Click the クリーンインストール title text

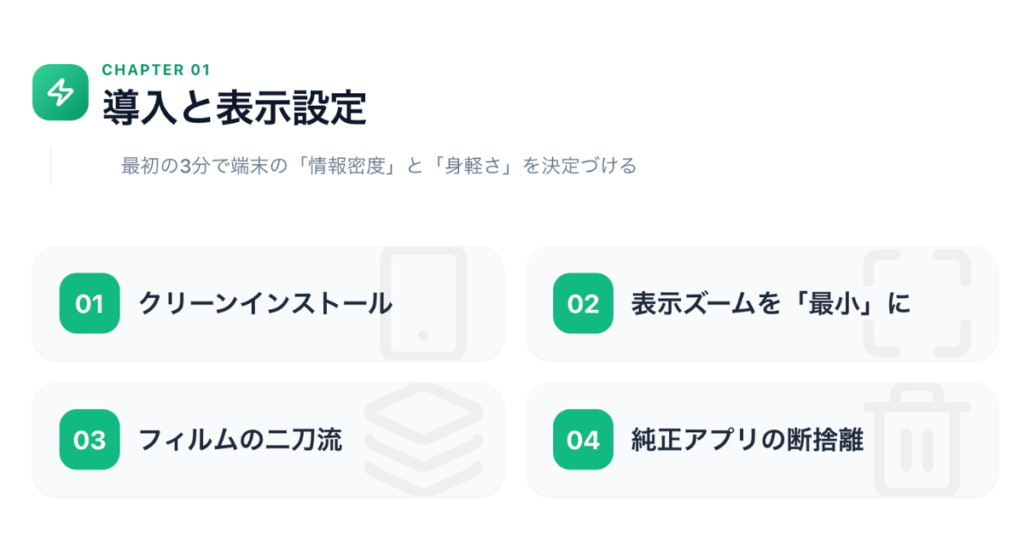pos(265,303)
